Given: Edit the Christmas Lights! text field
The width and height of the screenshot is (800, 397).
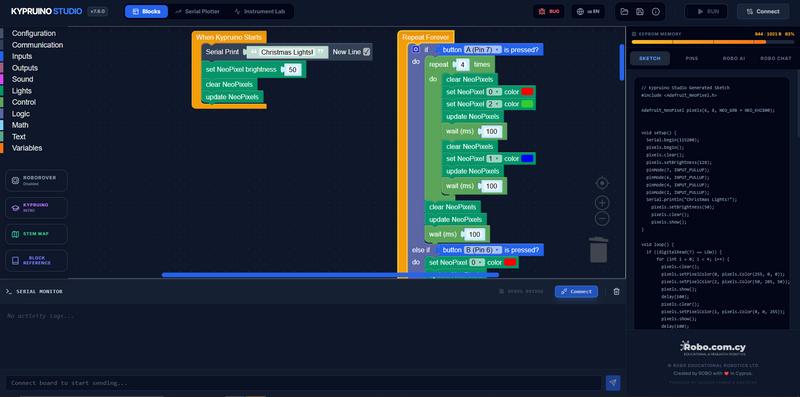Looking at the screenshot, I should [287, 52].
